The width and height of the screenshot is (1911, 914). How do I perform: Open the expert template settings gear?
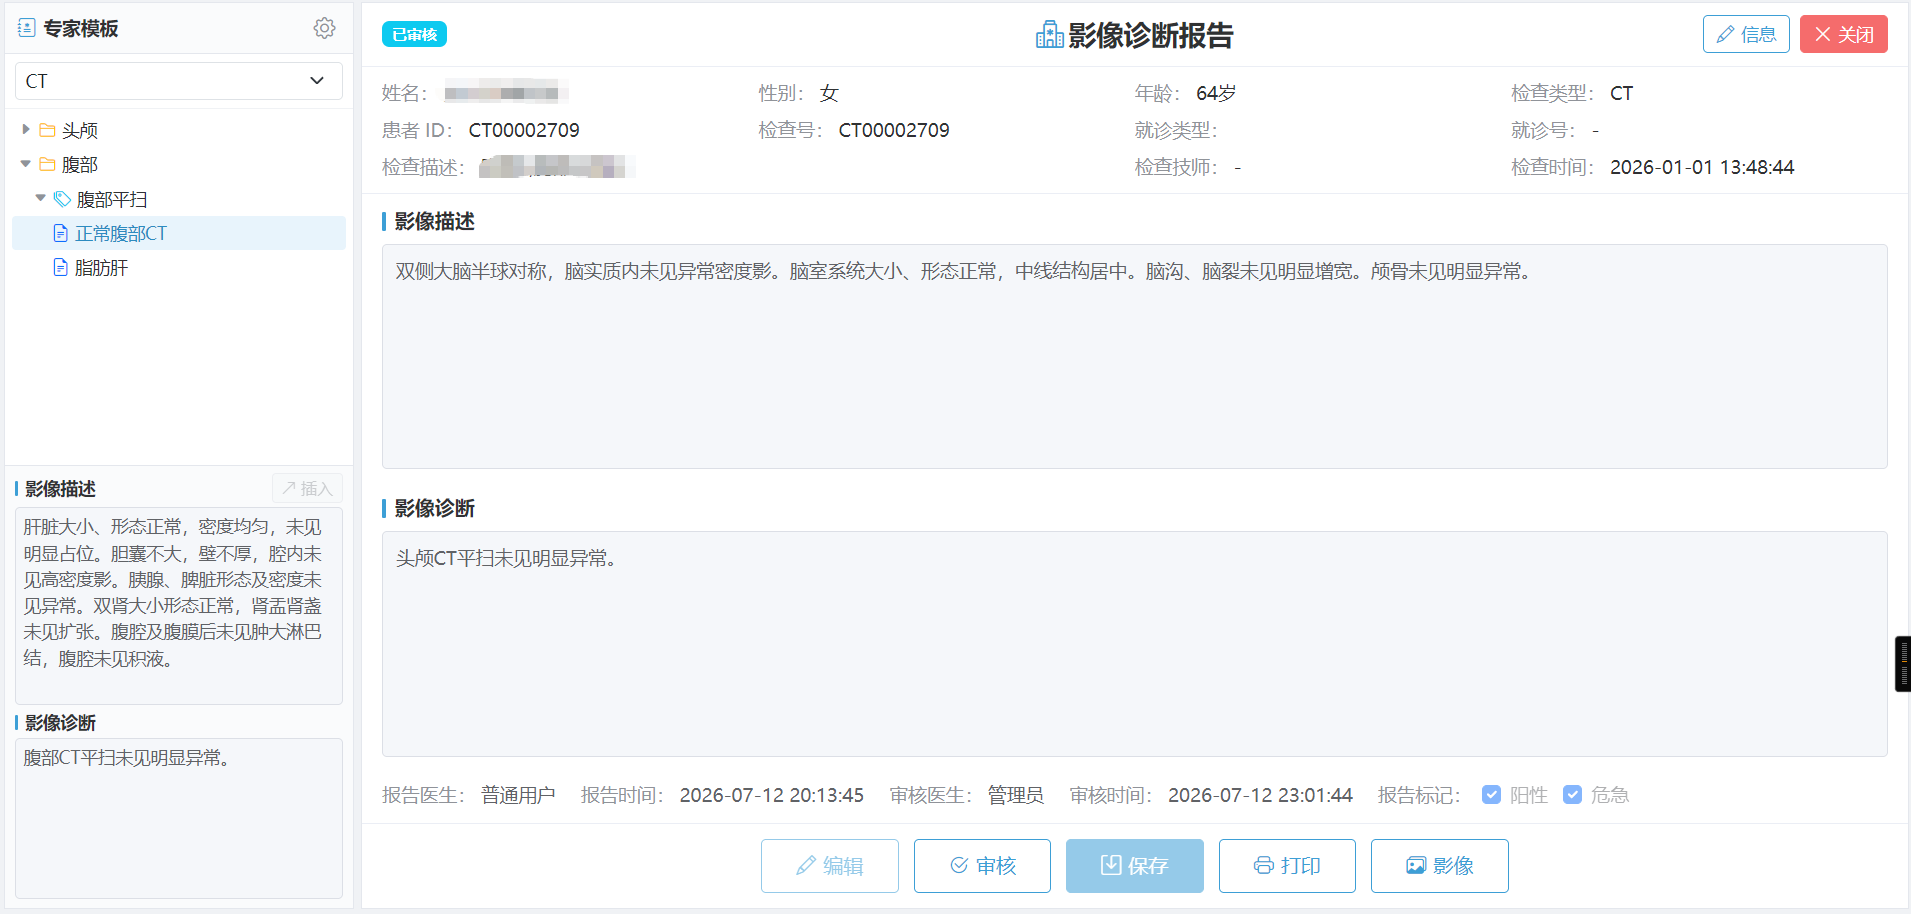coord(324,28)
